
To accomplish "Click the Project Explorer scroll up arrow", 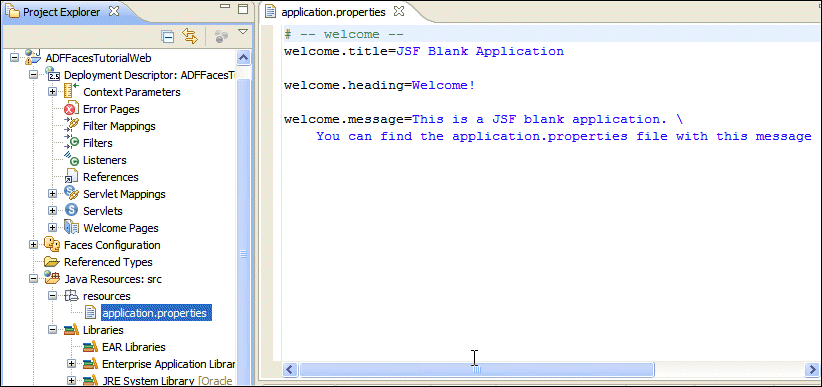I will (243, 57).
